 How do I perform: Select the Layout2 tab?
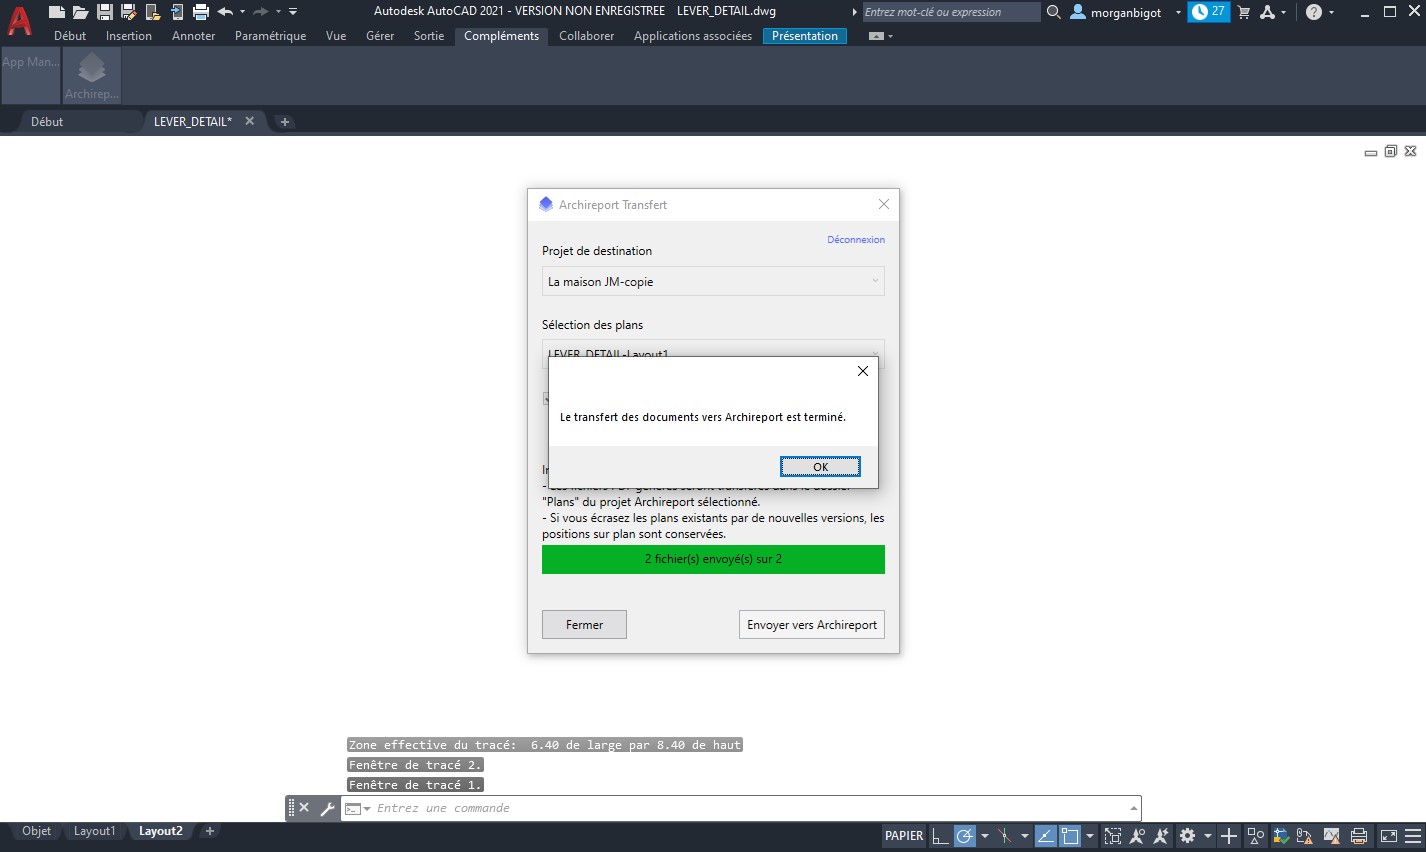(161, 831)
